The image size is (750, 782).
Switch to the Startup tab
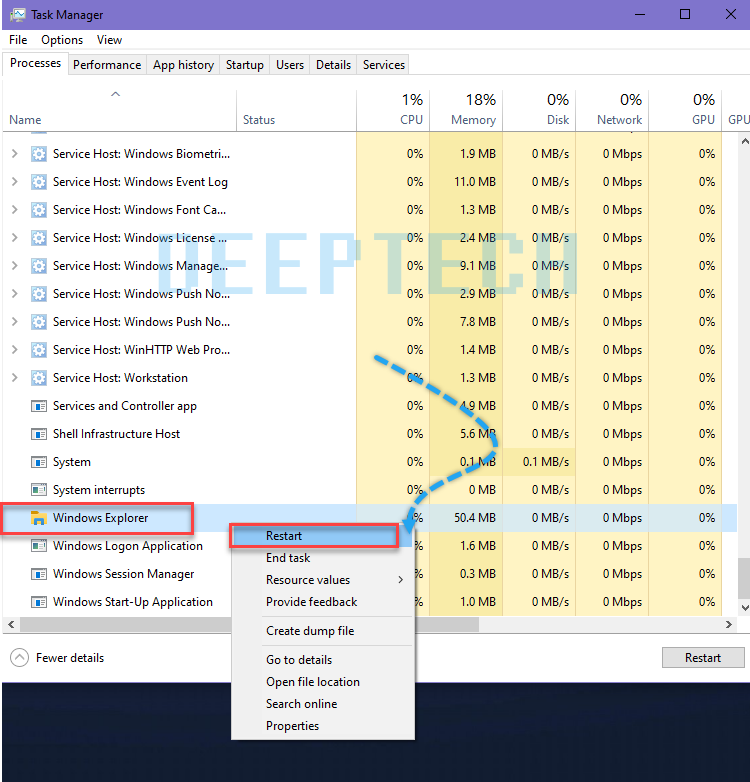pos(244,65)
